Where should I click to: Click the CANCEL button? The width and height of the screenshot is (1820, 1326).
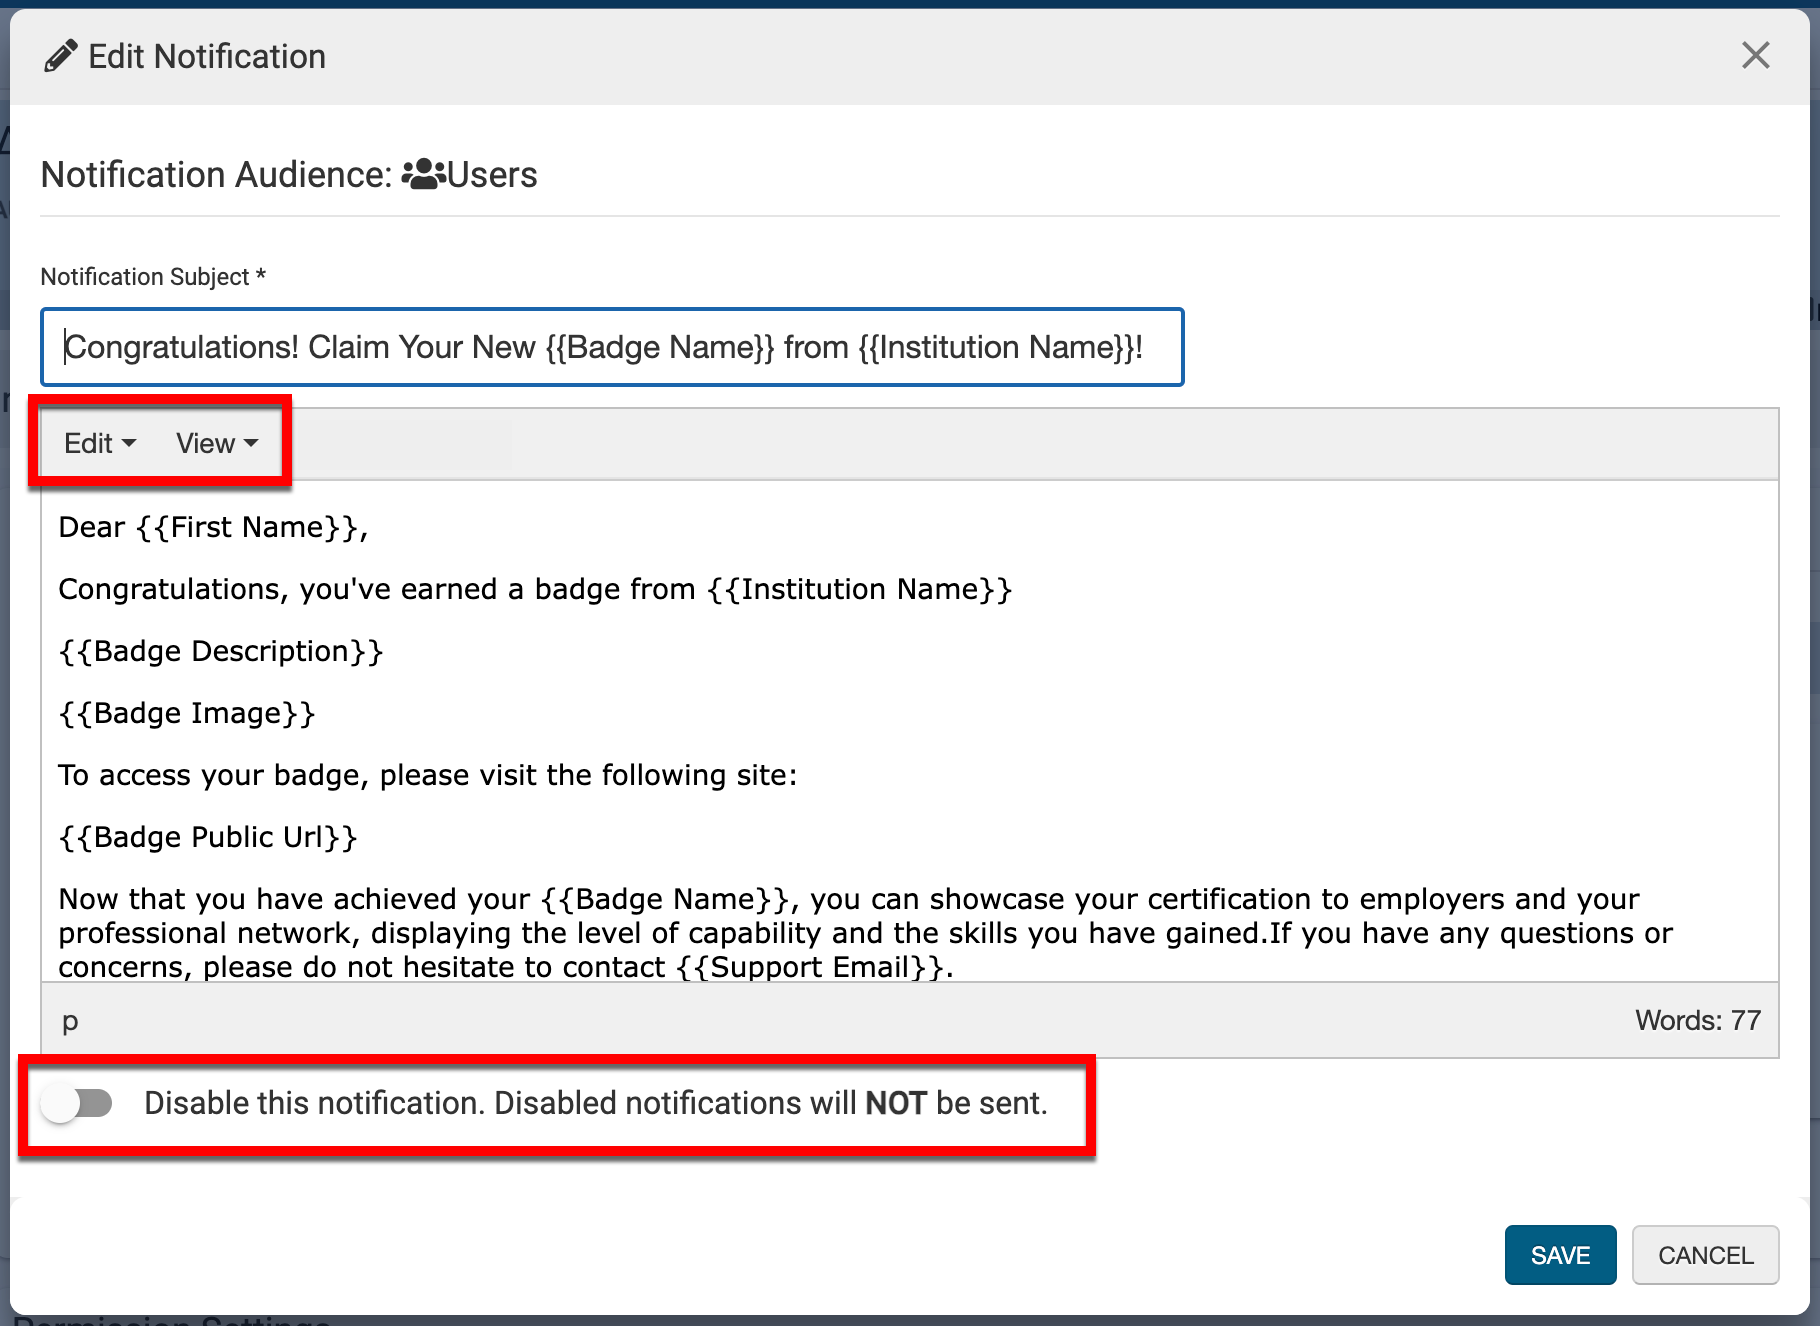[1705, 1255]
